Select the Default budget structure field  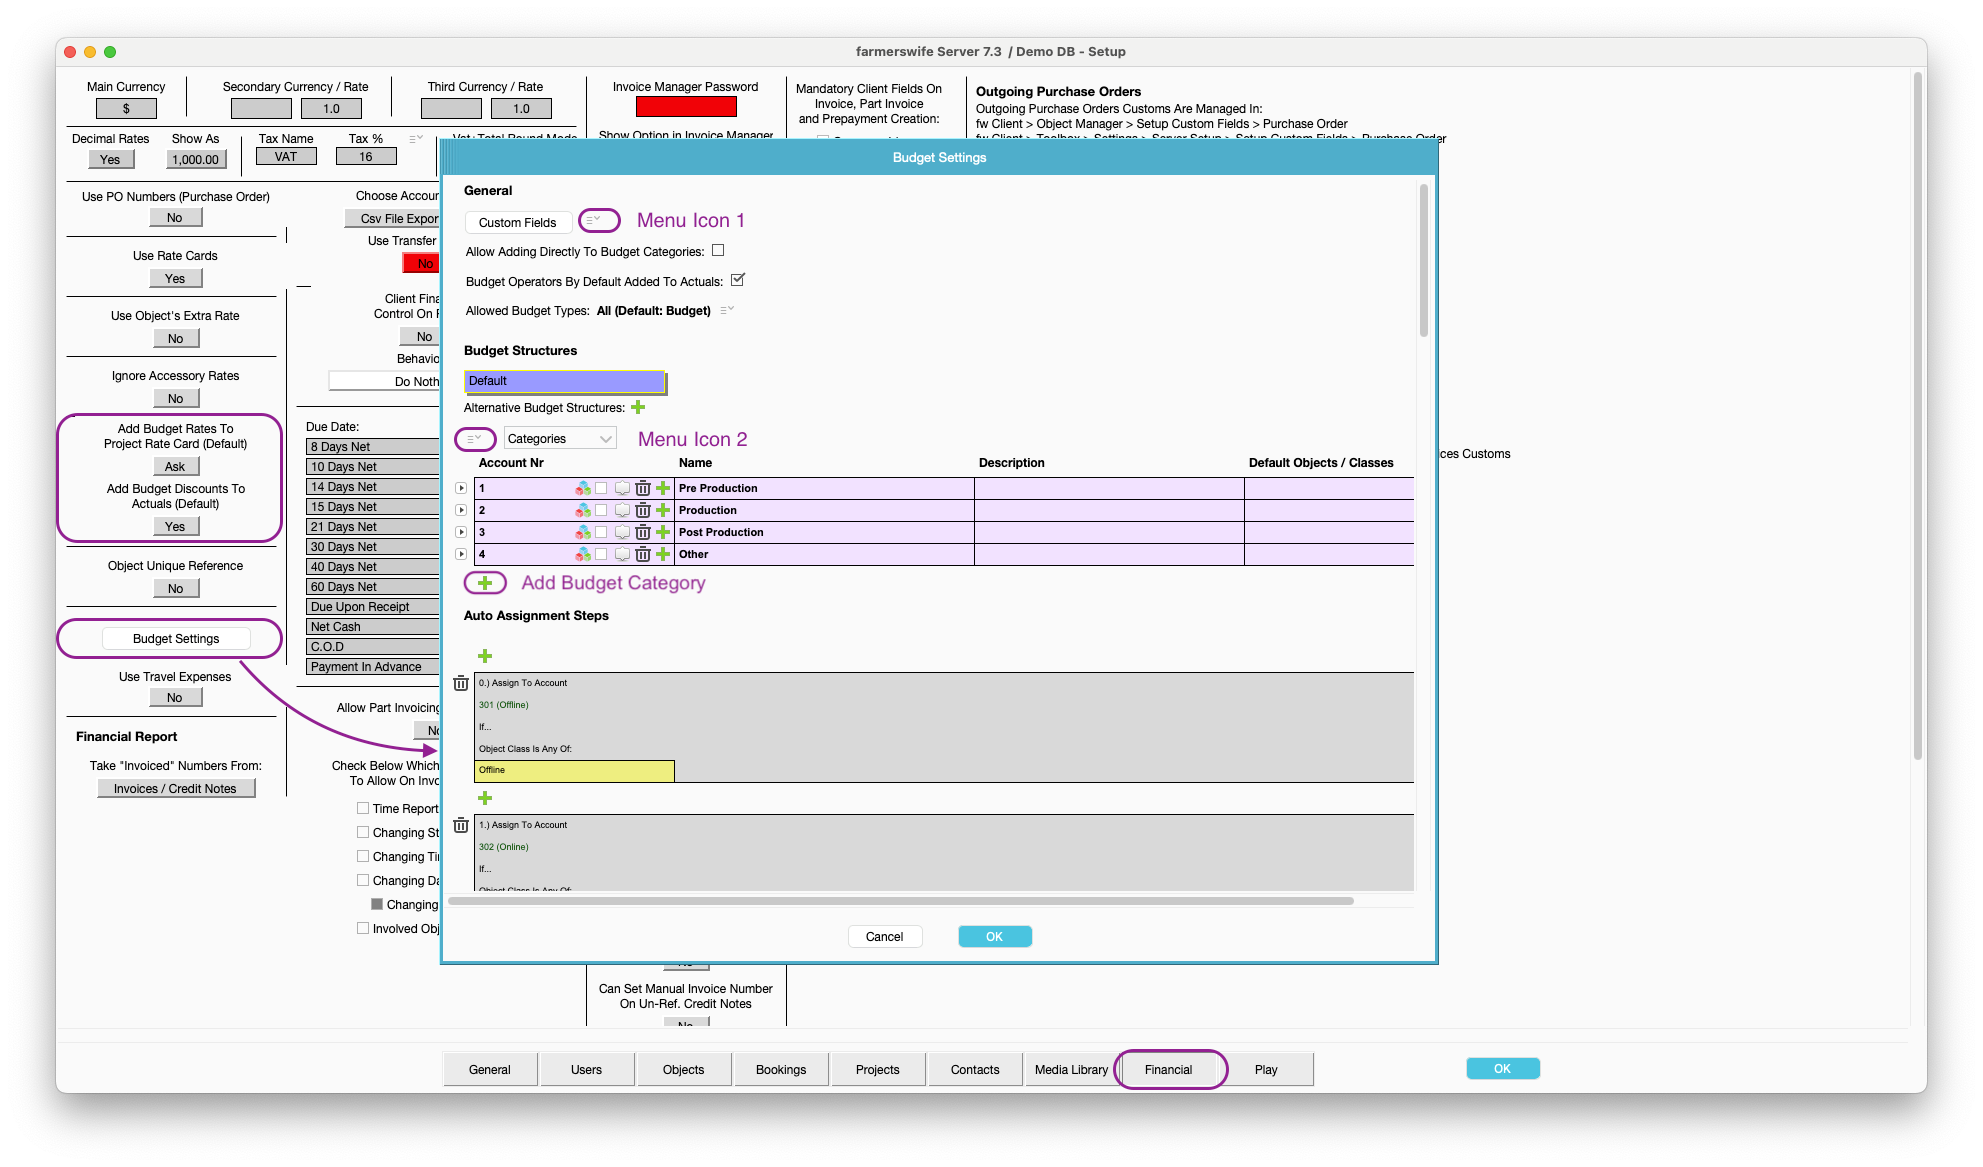tap(565, 382)
